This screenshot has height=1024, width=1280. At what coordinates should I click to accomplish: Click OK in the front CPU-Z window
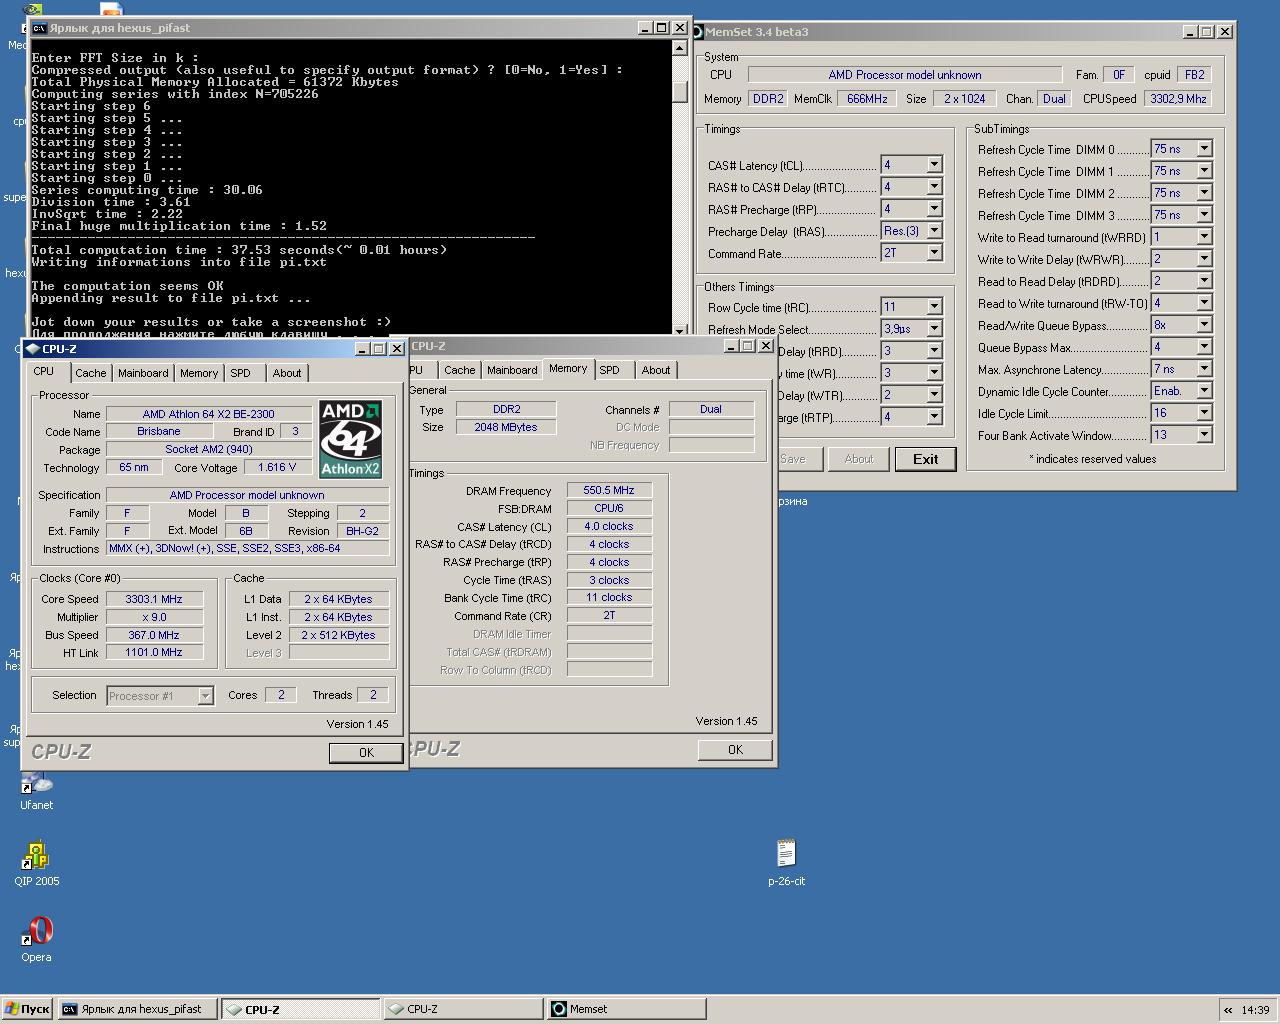(x=366, y=753)
